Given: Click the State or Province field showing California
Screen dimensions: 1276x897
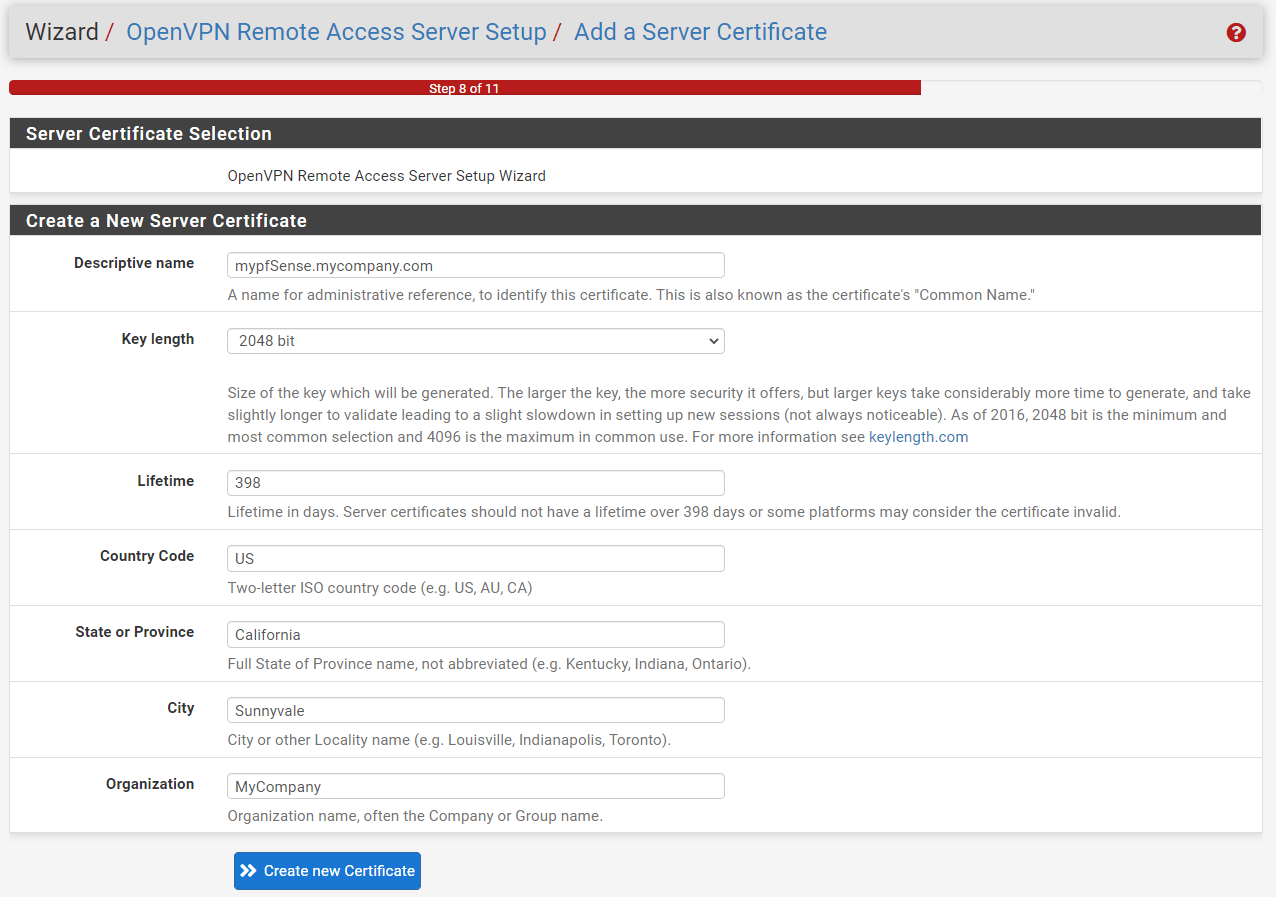Looking at the screenshot, I should coord(475,634).
